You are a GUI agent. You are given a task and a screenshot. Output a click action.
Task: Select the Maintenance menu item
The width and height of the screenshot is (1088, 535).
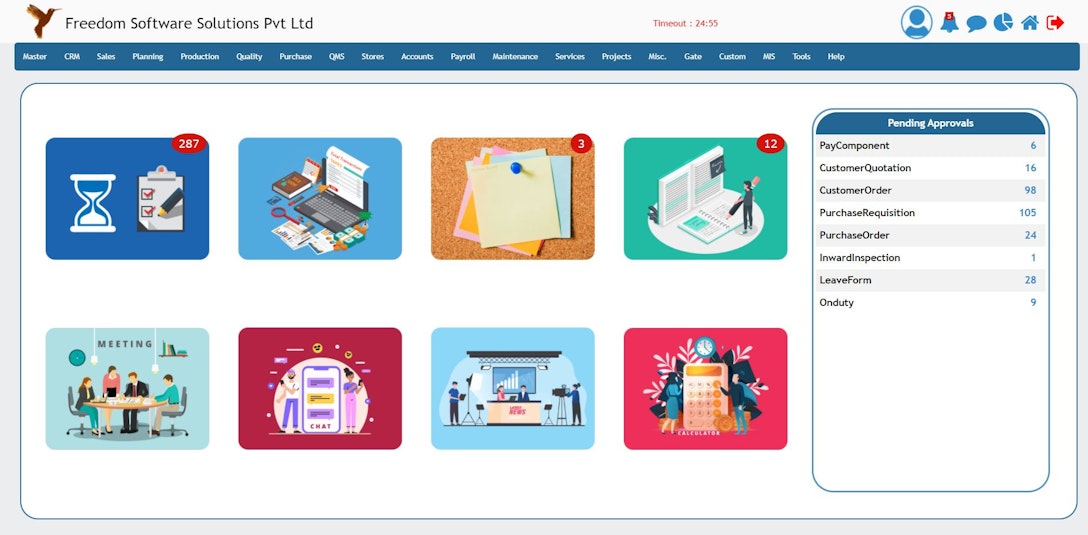pos(515,57)
